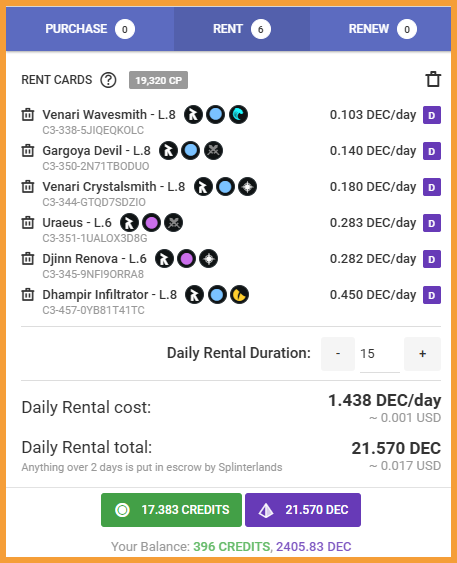Viewport: 457px width, 563px height.
Task: Click Djinn Renova's white life element icon
Action: (x=209, y=259)
